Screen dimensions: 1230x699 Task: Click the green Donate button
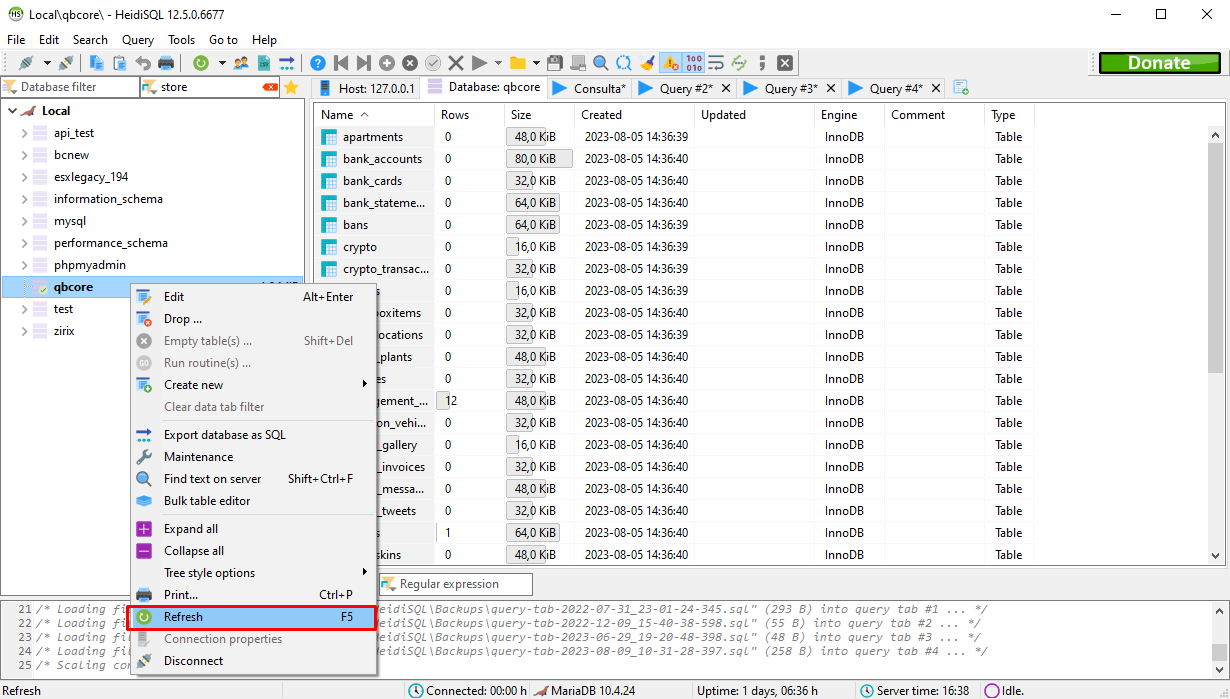pos(1159,63)
